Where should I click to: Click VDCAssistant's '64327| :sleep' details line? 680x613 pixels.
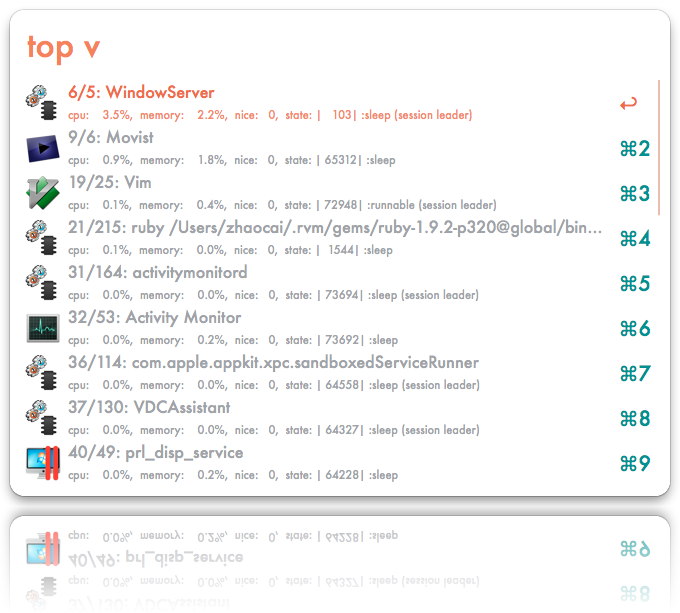pos(274,430)
